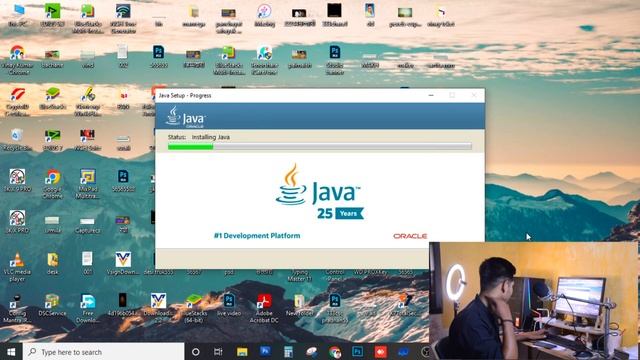Click the Type here to search box
Image resolution: width=640 pixels, height=360 pixels.
tap(104, 352)
